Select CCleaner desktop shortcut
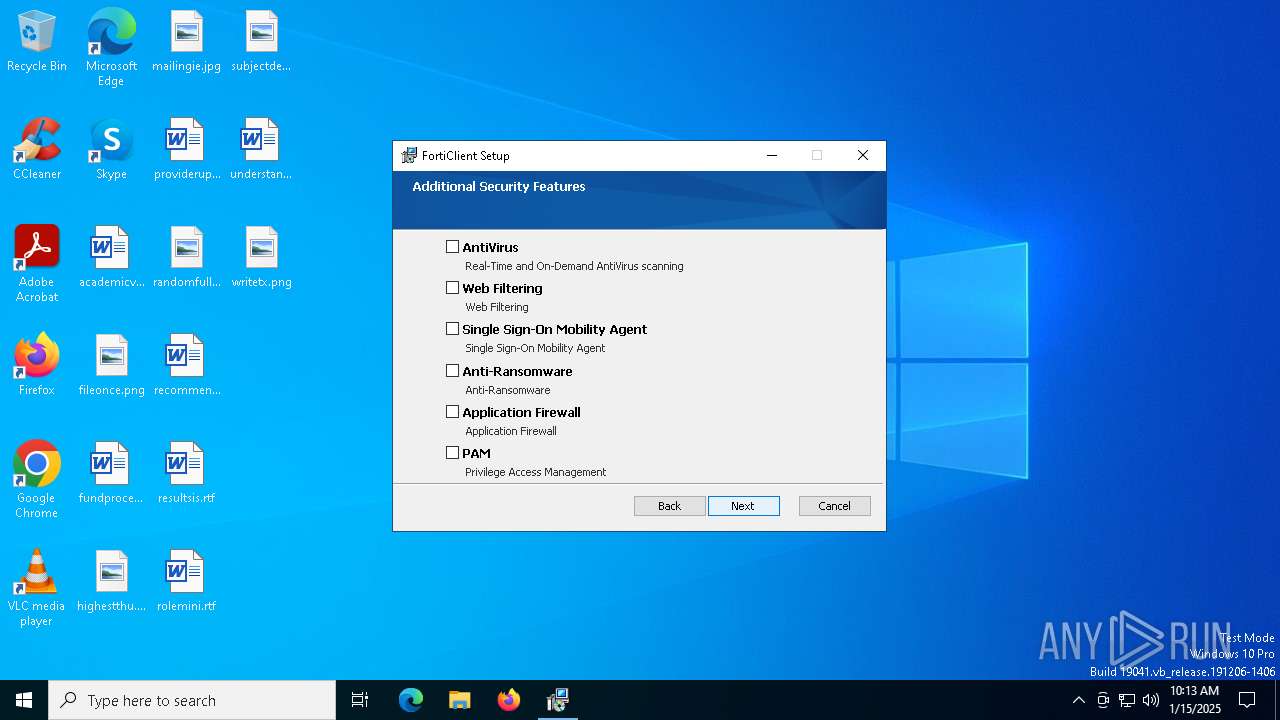 click(x=37, y=149)
